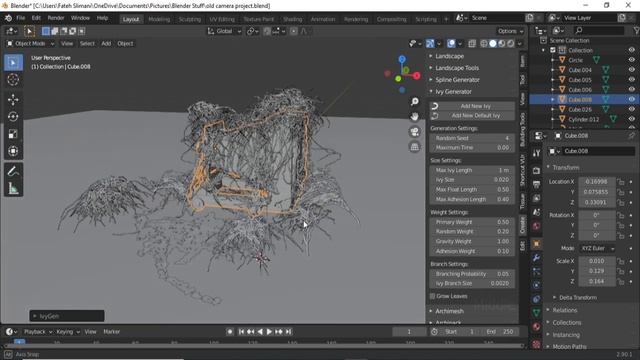640x360 pixels.
Task: Open Modifier properties wrench icon
Action: coord(536,258)
